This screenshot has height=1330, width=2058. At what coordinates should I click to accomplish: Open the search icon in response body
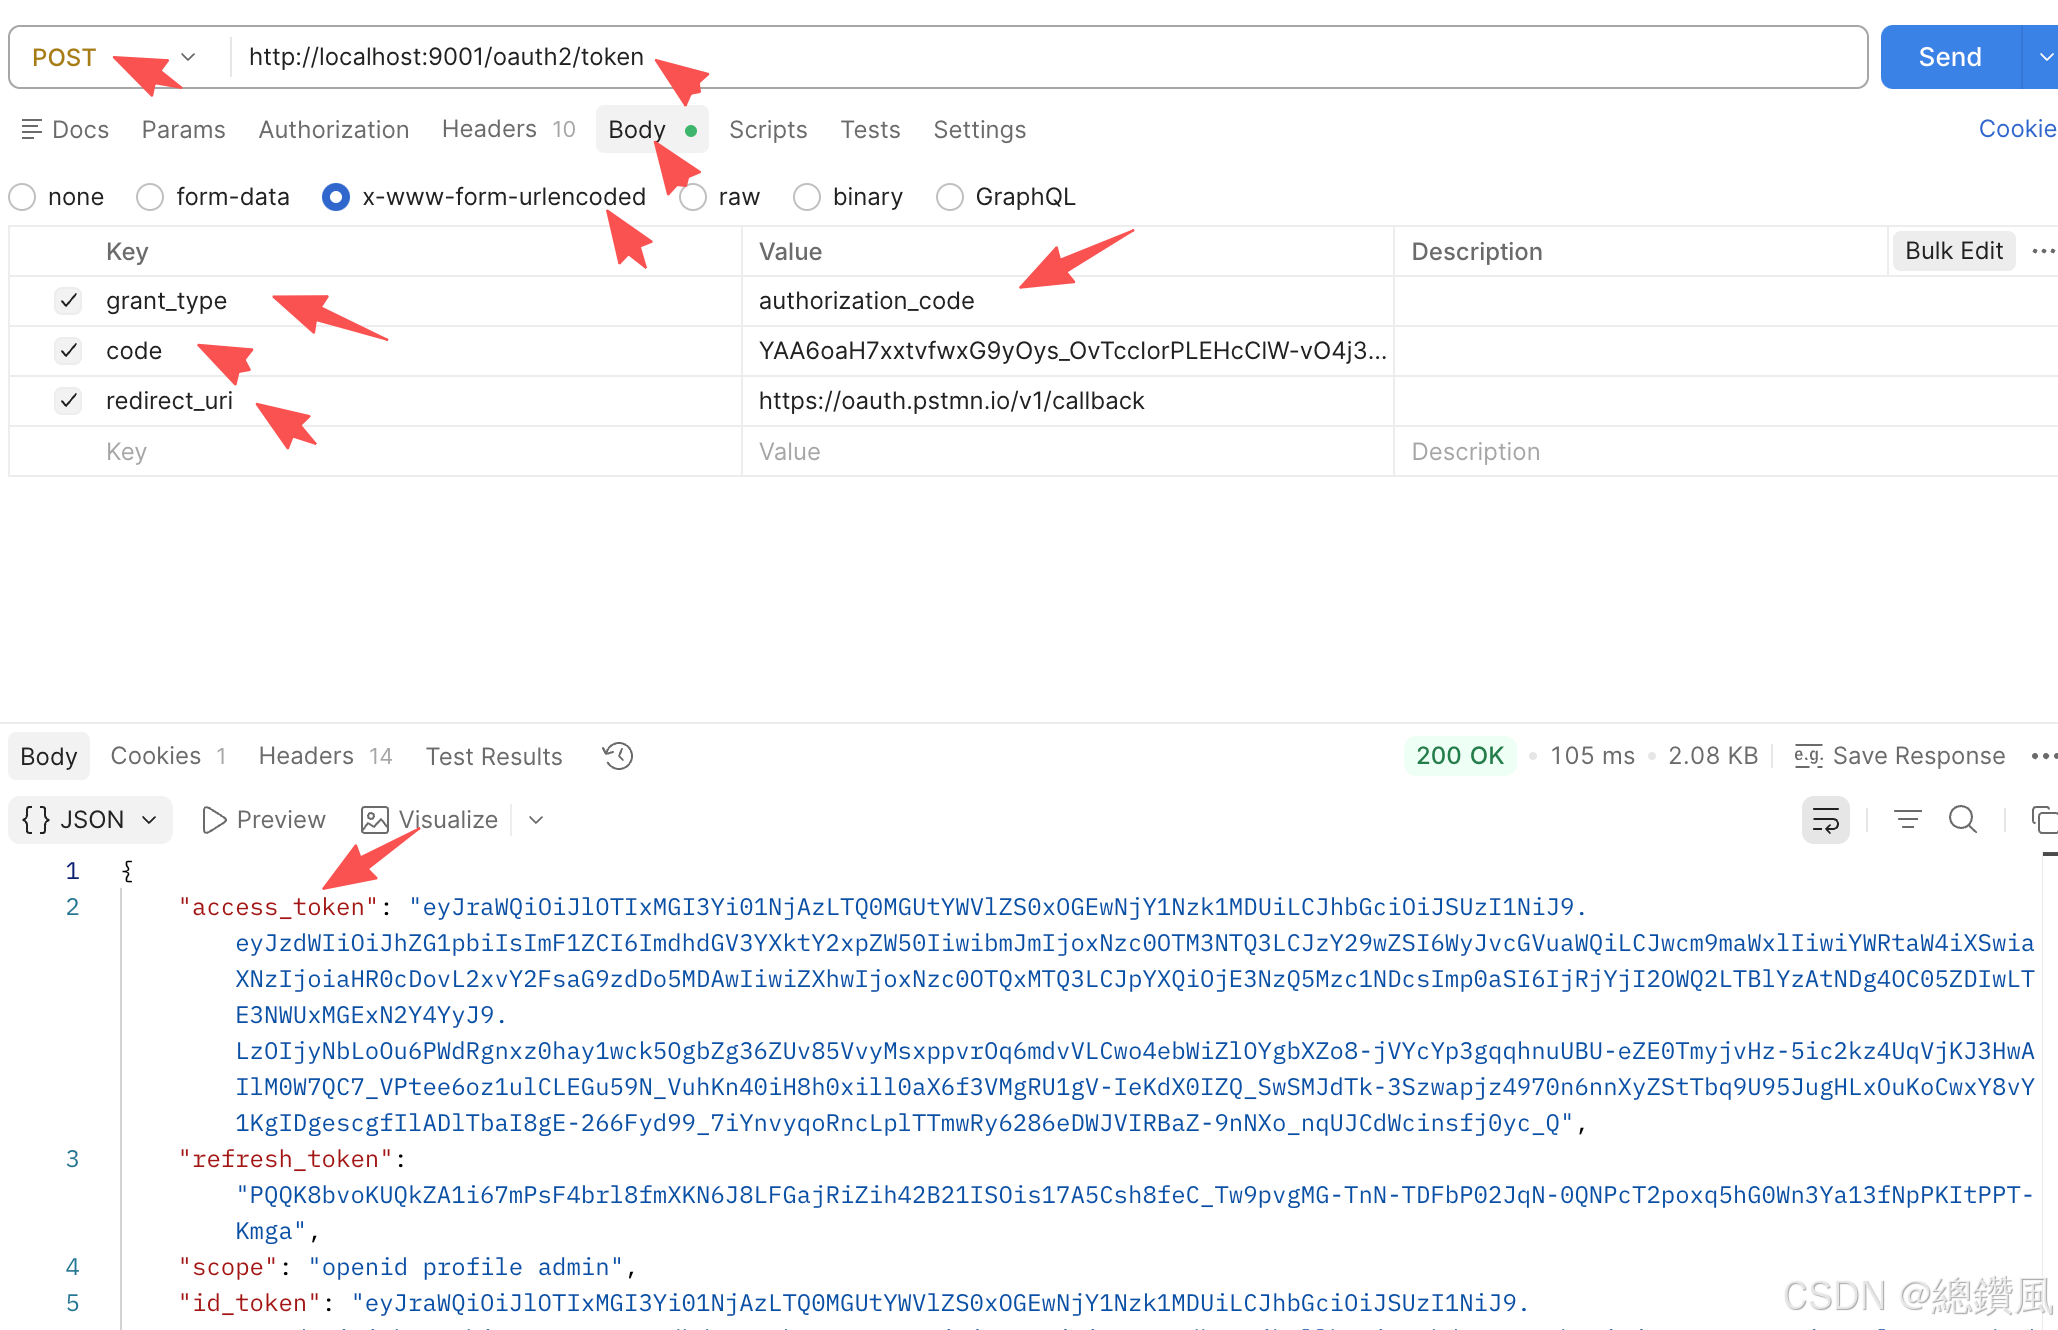pos(1962,820)
